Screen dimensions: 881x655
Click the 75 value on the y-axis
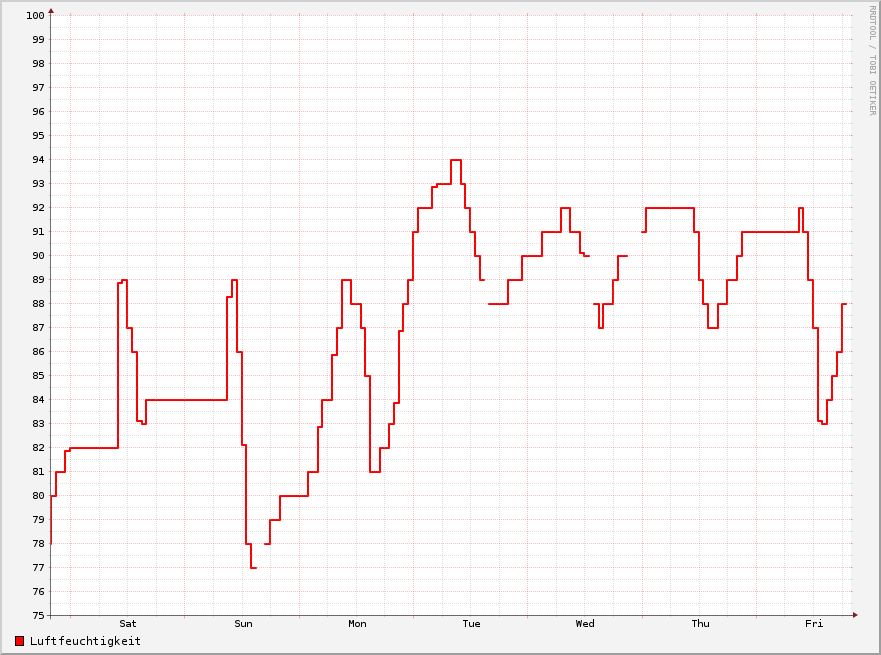point(38,616)
